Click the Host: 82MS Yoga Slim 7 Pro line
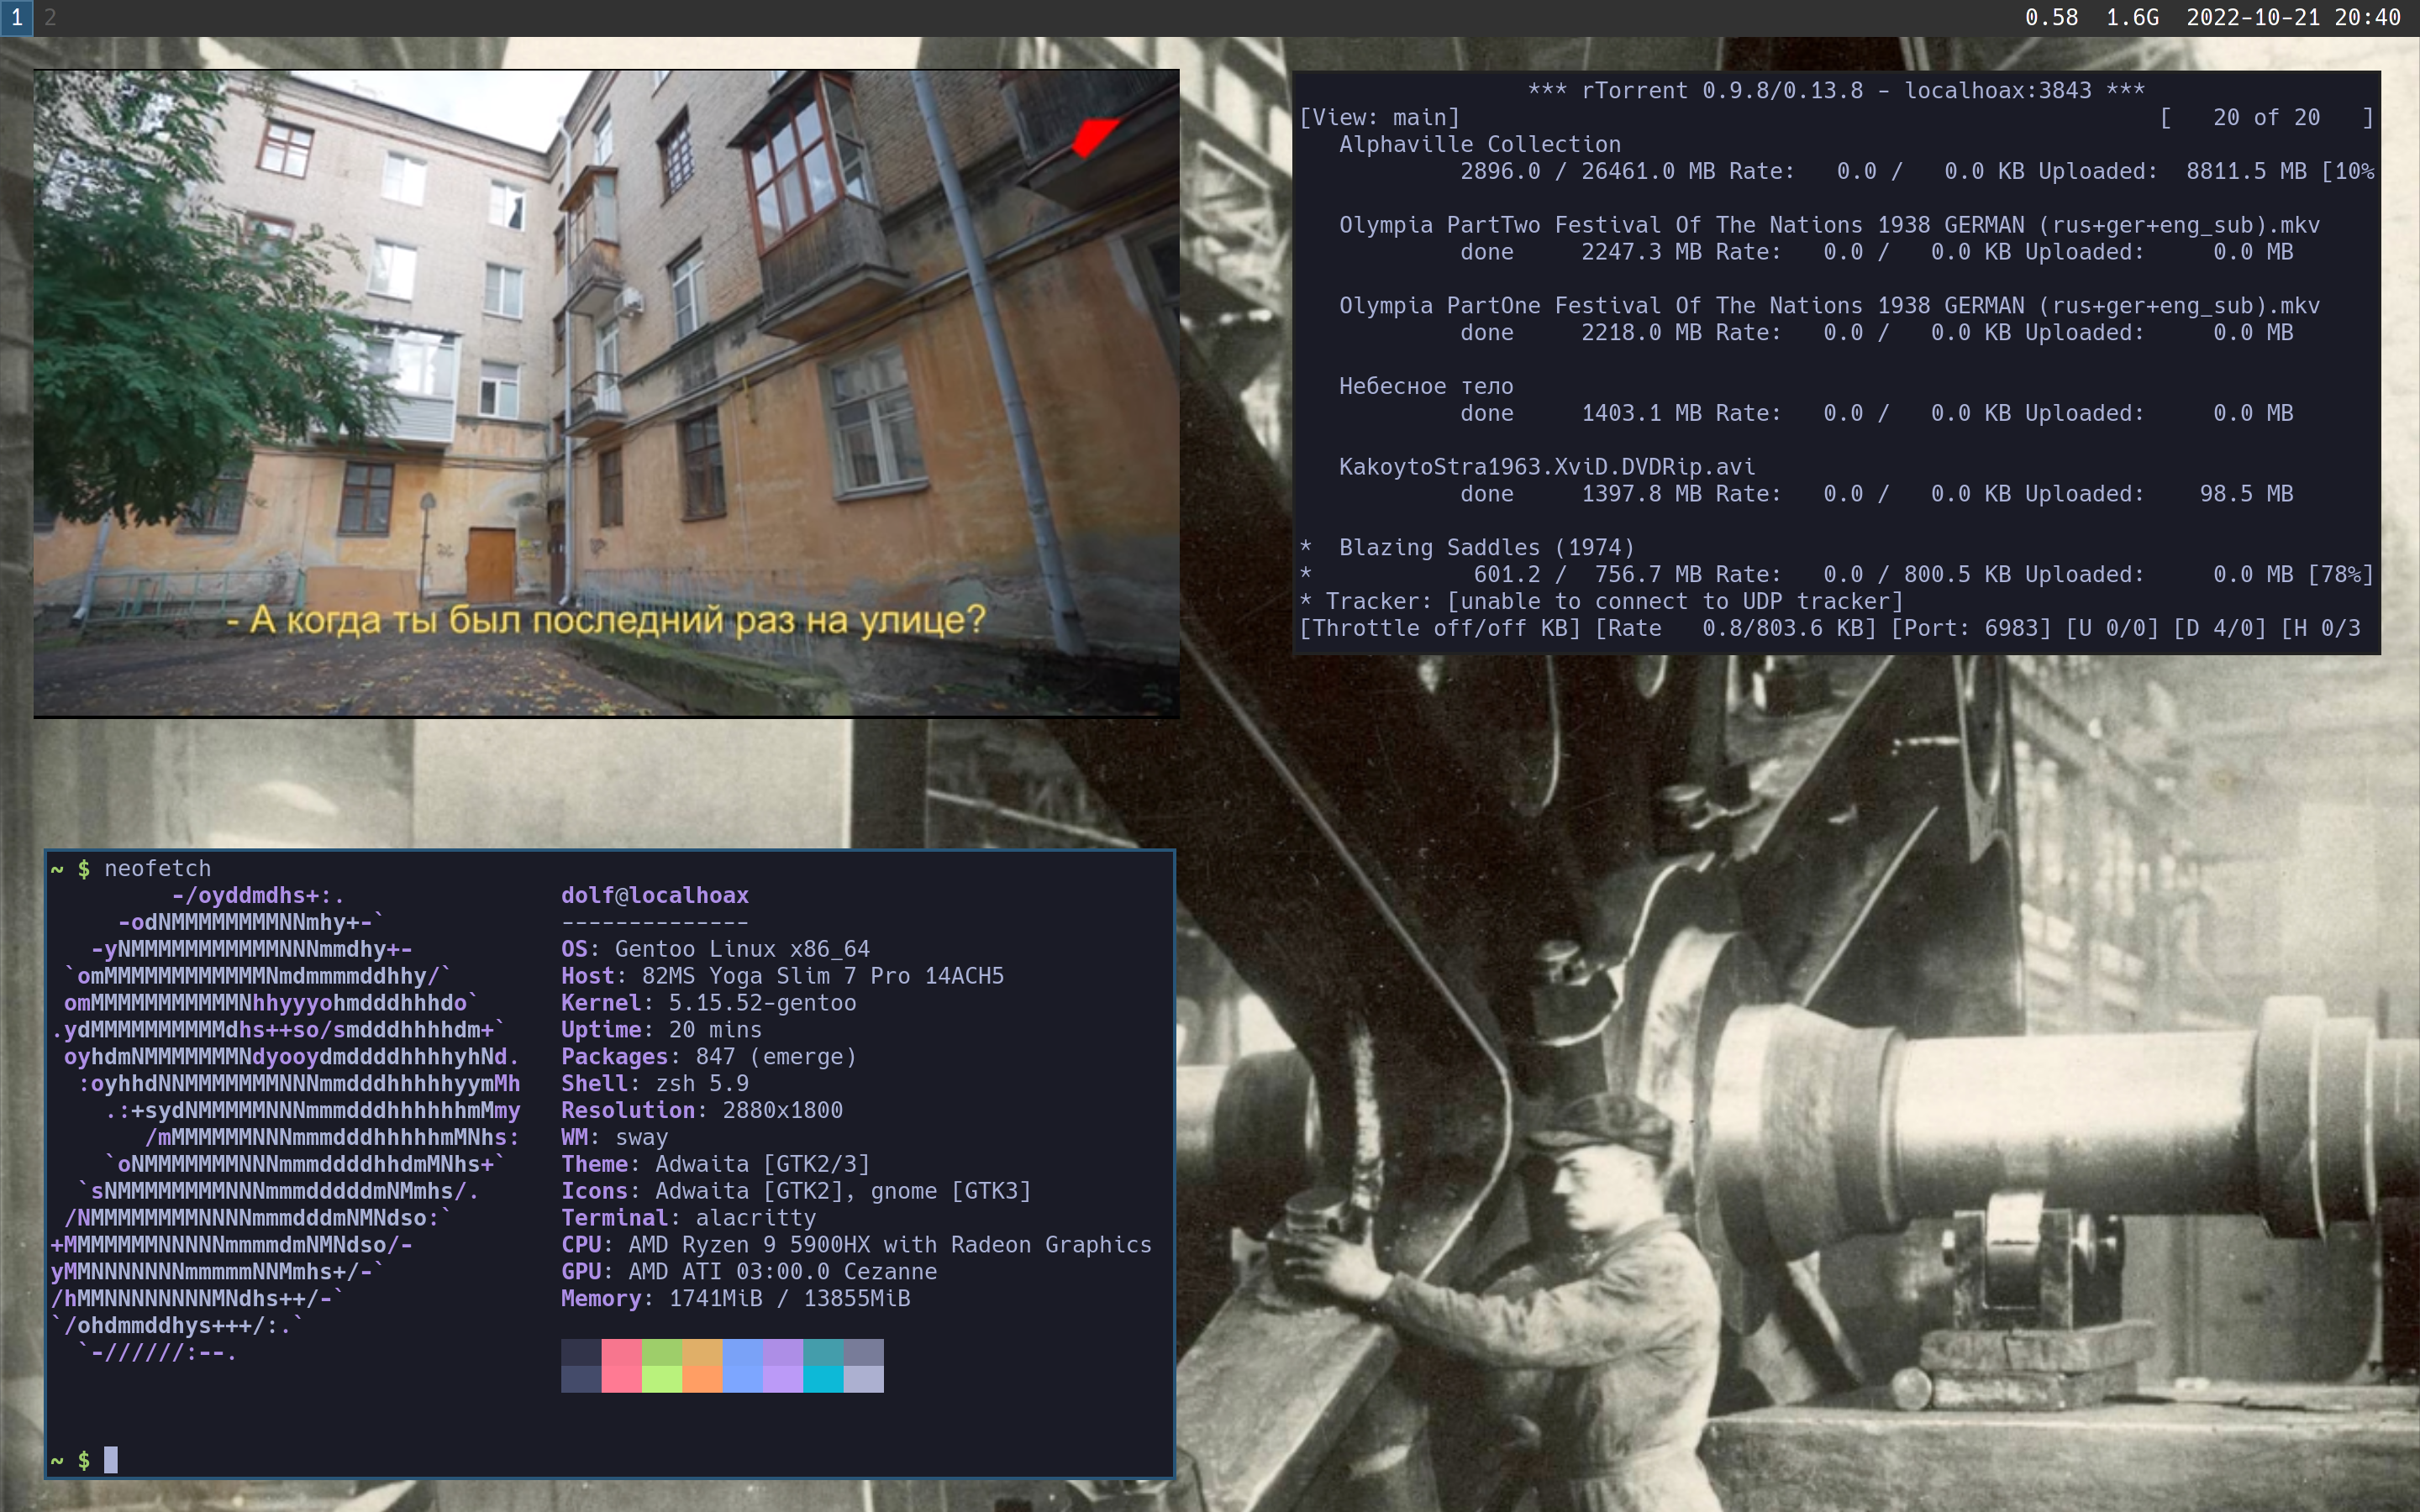This screenshot has width=2420, height=1512. (782, 976)
